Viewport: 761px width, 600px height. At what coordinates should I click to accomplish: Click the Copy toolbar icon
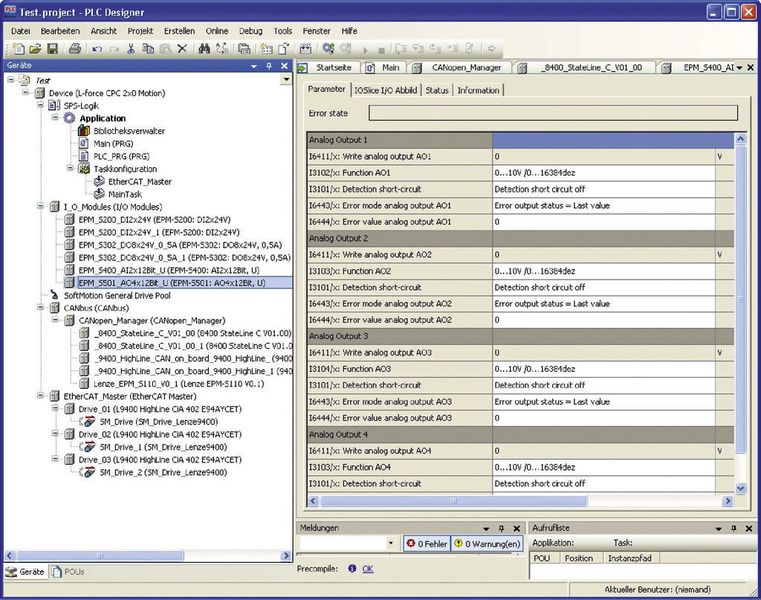(x=148, y=49)
